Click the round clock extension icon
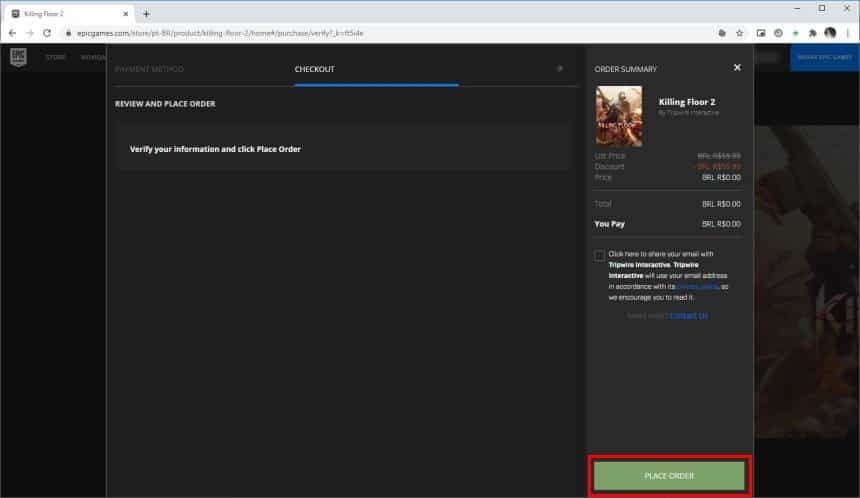The width and height of the screenshot is (860, 498). [x=778, y=33]
